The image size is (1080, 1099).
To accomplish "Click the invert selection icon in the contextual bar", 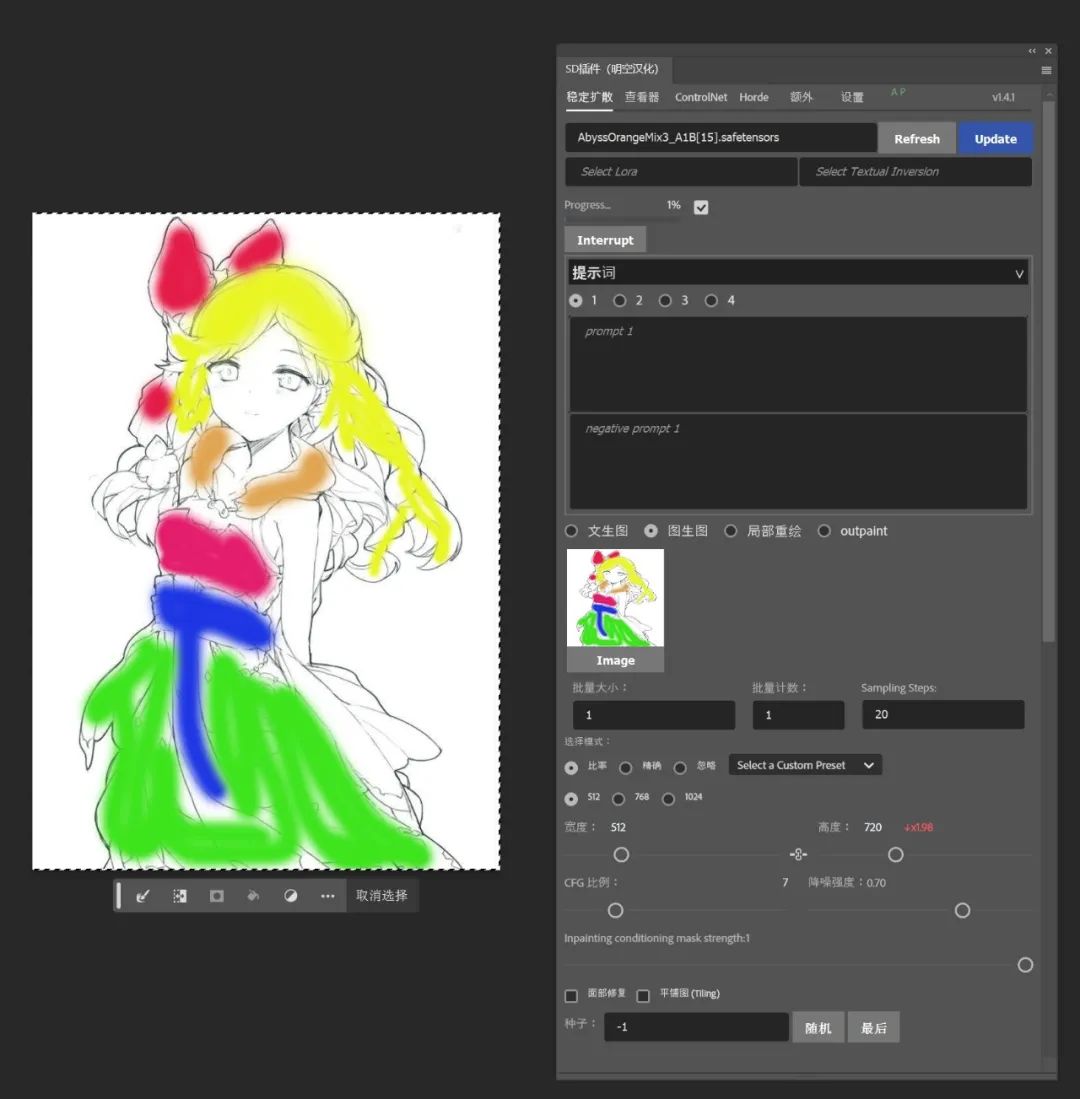I will [180, 896].
